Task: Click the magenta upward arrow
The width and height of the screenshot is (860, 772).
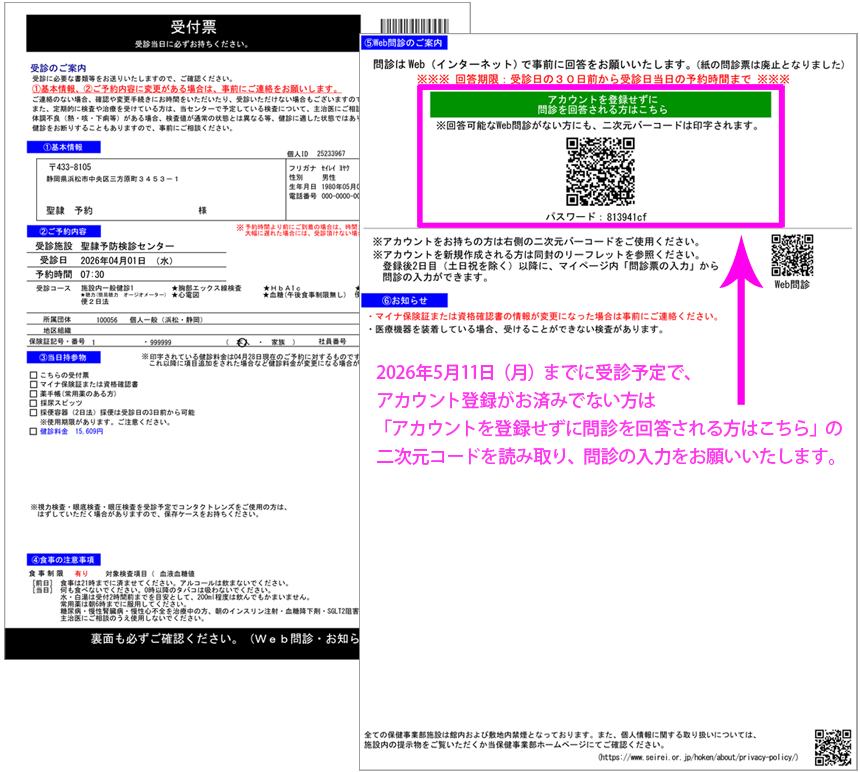Action: click(741, 320)
